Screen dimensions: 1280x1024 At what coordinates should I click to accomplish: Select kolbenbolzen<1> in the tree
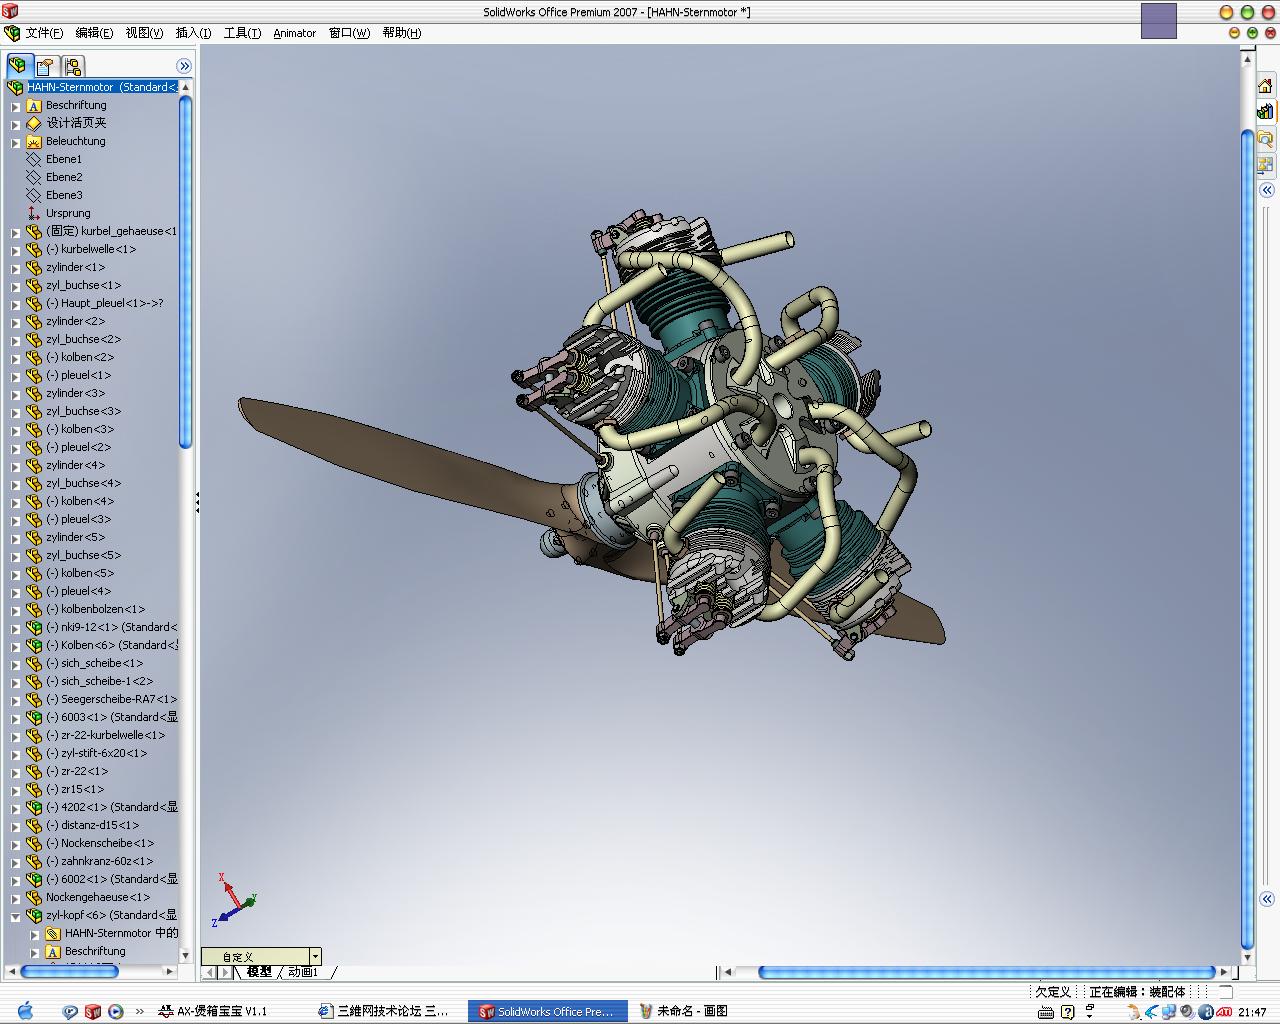coord(95,609)
